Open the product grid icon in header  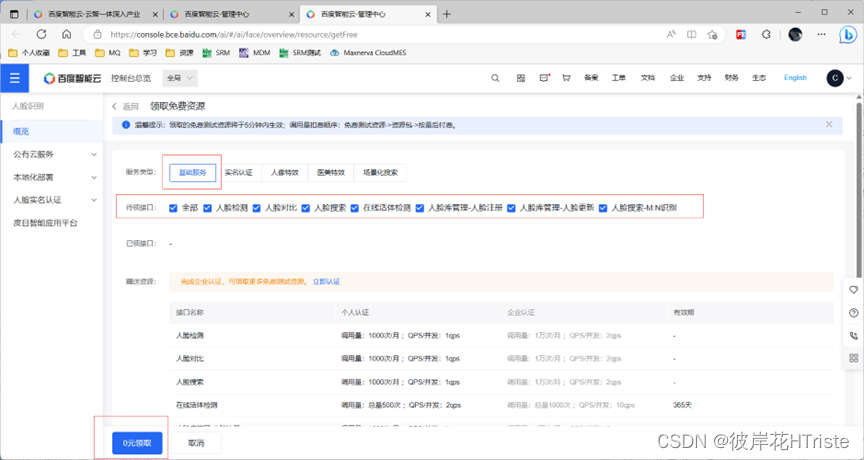pos(521,78)
